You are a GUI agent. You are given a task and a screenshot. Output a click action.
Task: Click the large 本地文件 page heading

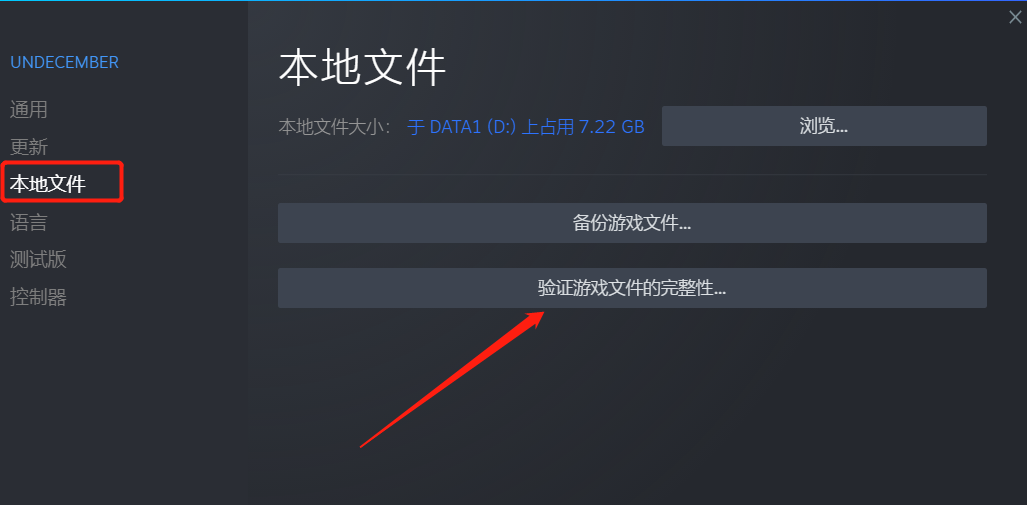[x=362, y=68]
